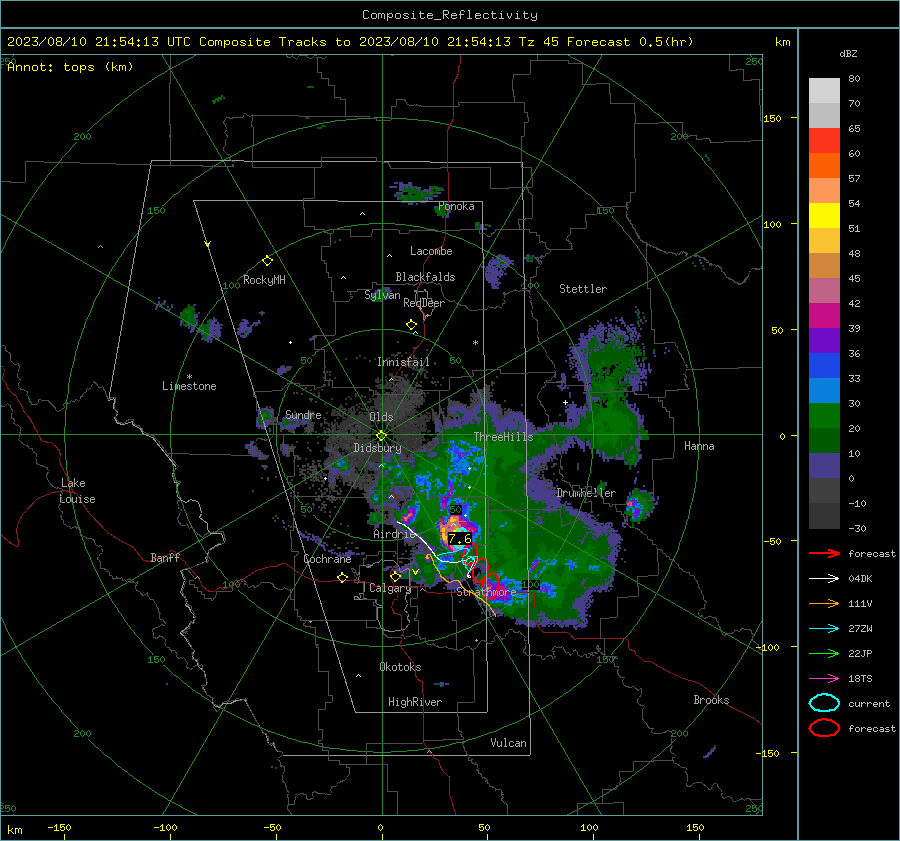Click the red forecast ellipse legend symbol
The image size is (900, 841).
pyautogui.click(x=824, y=728)
